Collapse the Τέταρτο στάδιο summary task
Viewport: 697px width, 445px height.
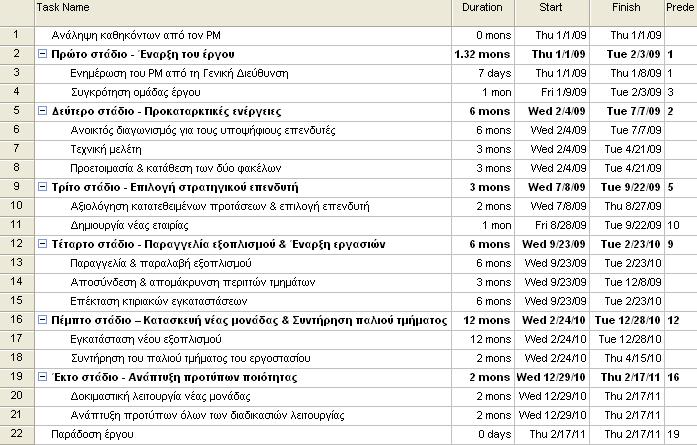42,244
